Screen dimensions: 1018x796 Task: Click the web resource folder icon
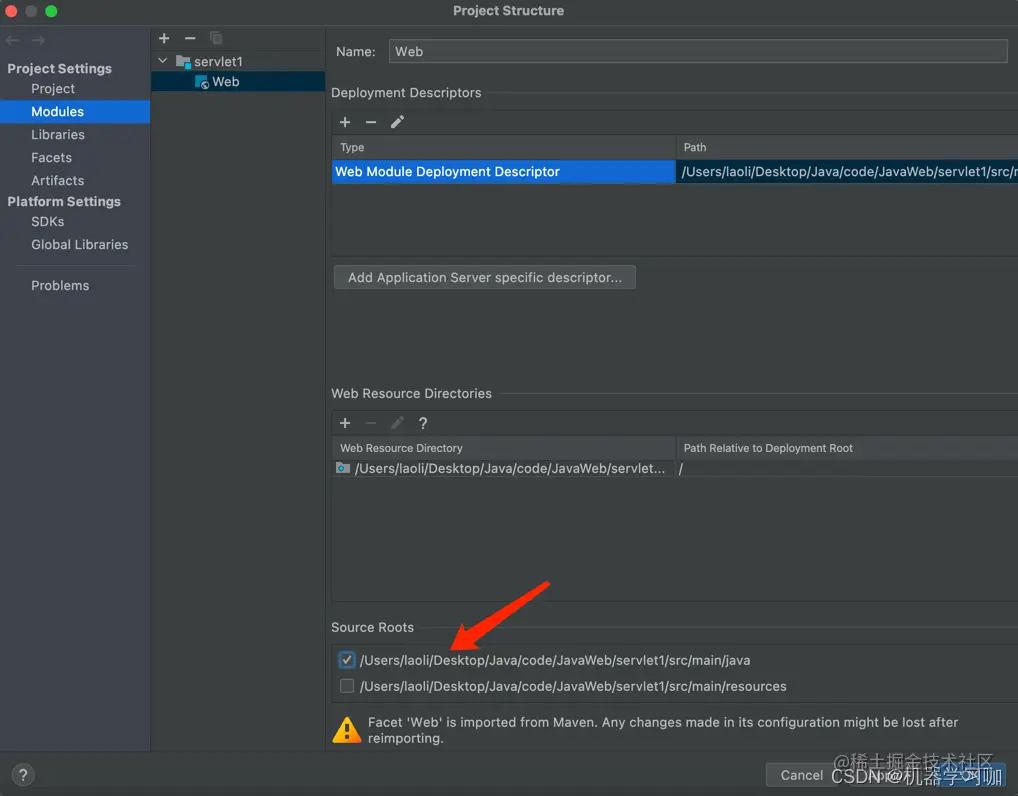tap(343, 468)
